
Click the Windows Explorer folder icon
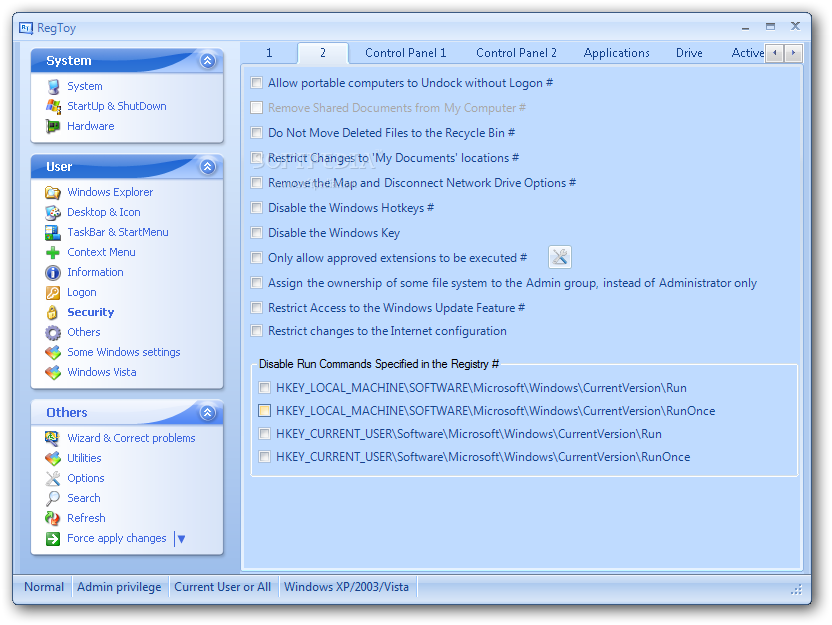[53, 192]
